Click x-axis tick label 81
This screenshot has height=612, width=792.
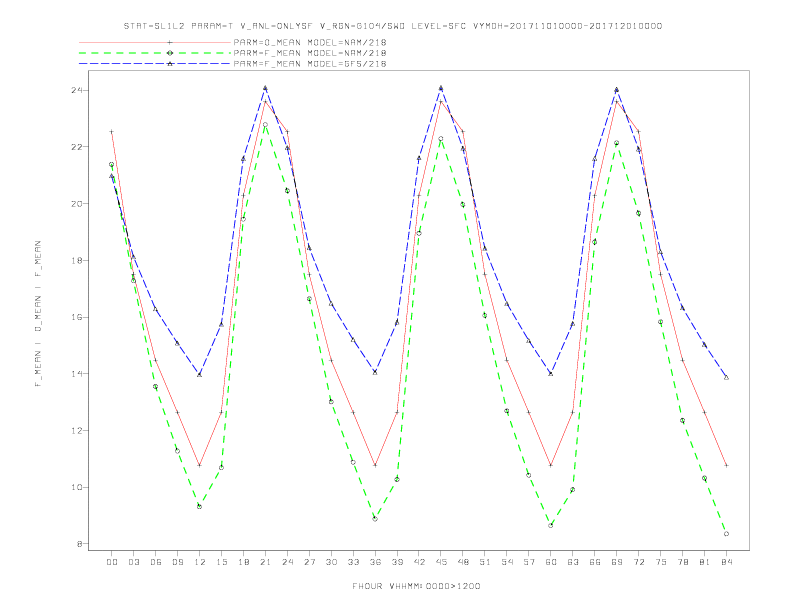pos(705,562)
